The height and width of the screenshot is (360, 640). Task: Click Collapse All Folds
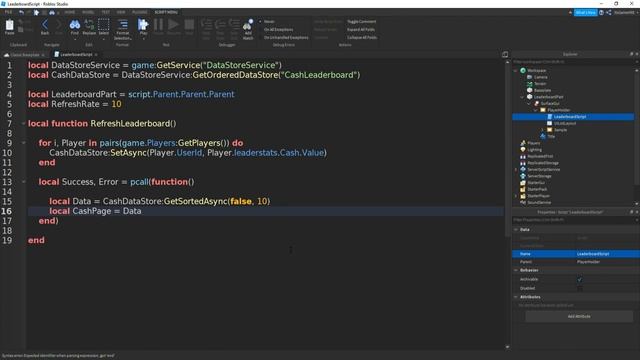click(362, 38)
